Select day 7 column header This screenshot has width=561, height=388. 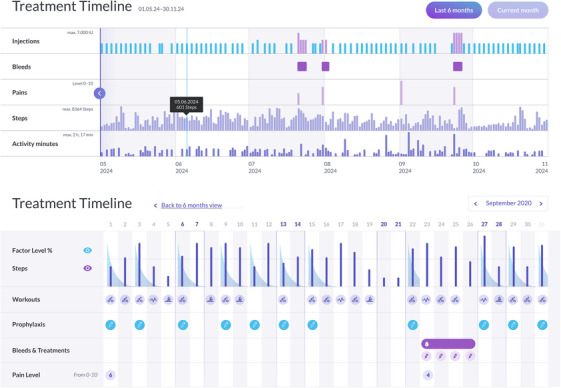click(197, 224)
